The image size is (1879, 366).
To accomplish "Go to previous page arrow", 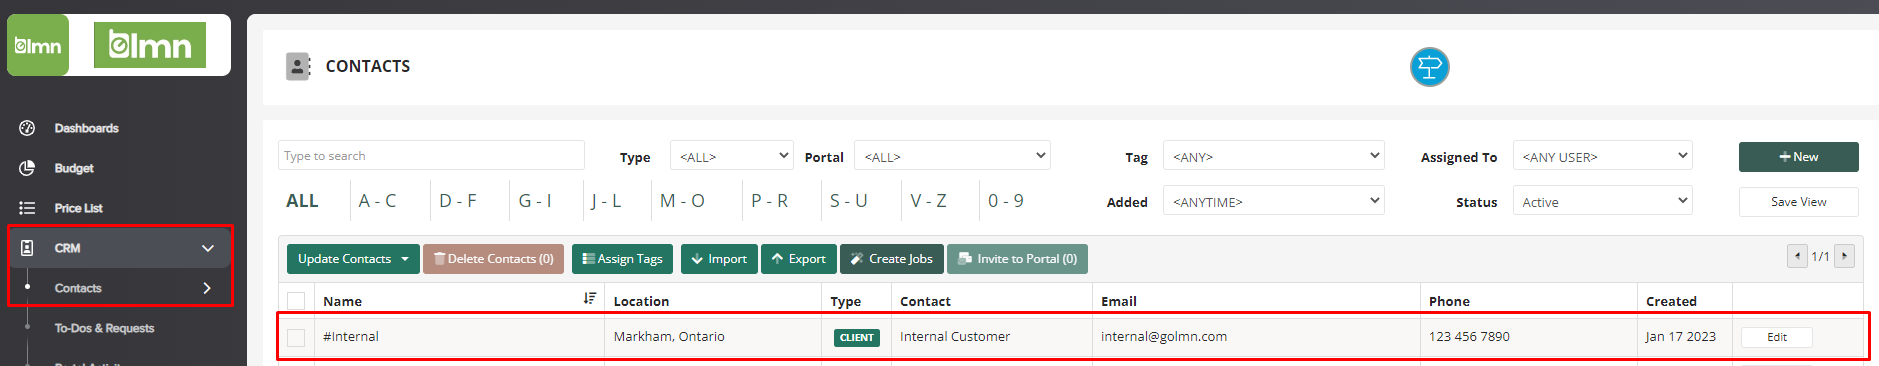I will pos(1797,256).
